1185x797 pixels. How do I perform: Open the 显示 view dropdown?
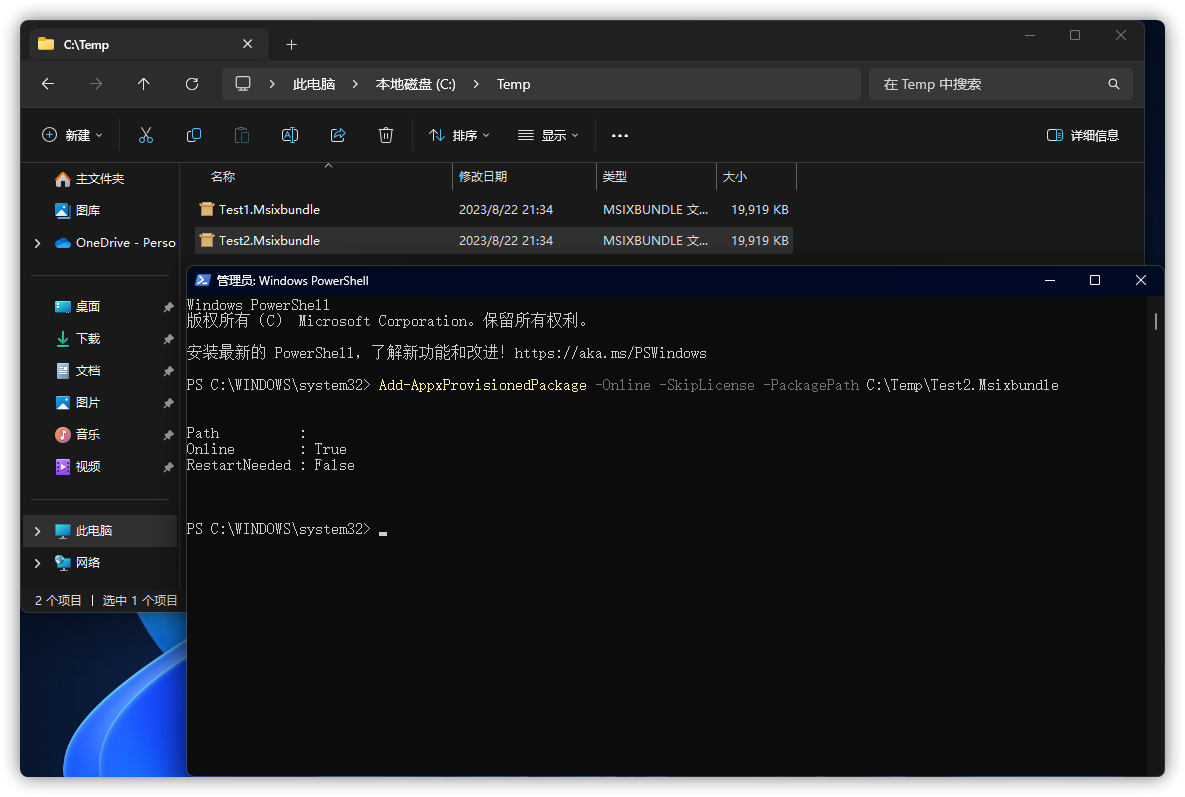click(549, 135)
